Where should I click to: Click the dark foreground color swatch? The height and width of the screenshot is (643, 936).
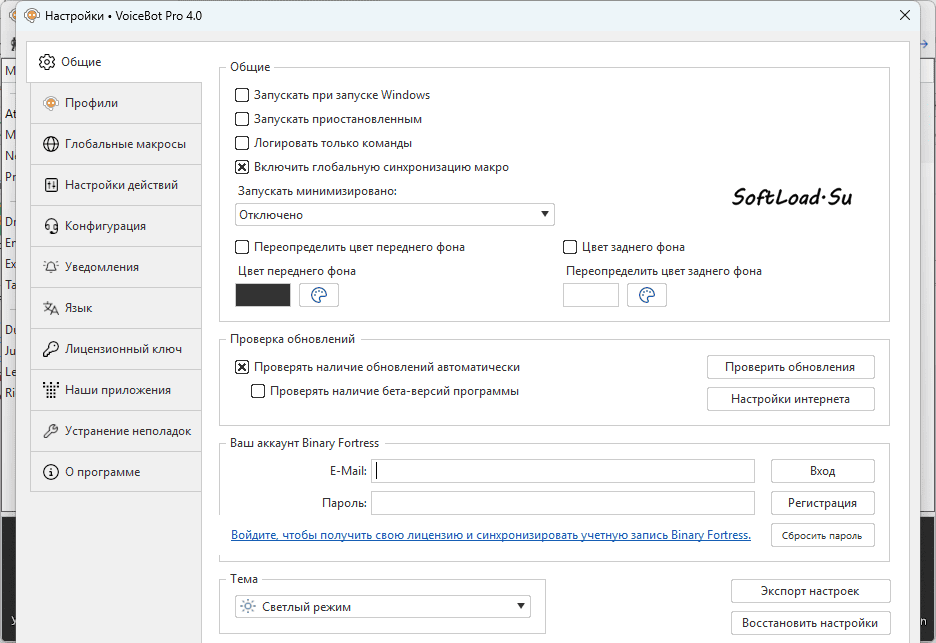[x=263, y=295]
